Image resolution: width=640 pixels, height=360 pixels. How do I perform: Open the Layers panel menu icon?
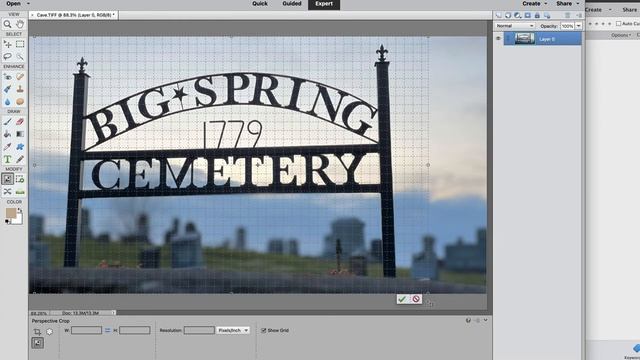pos(579,15)
